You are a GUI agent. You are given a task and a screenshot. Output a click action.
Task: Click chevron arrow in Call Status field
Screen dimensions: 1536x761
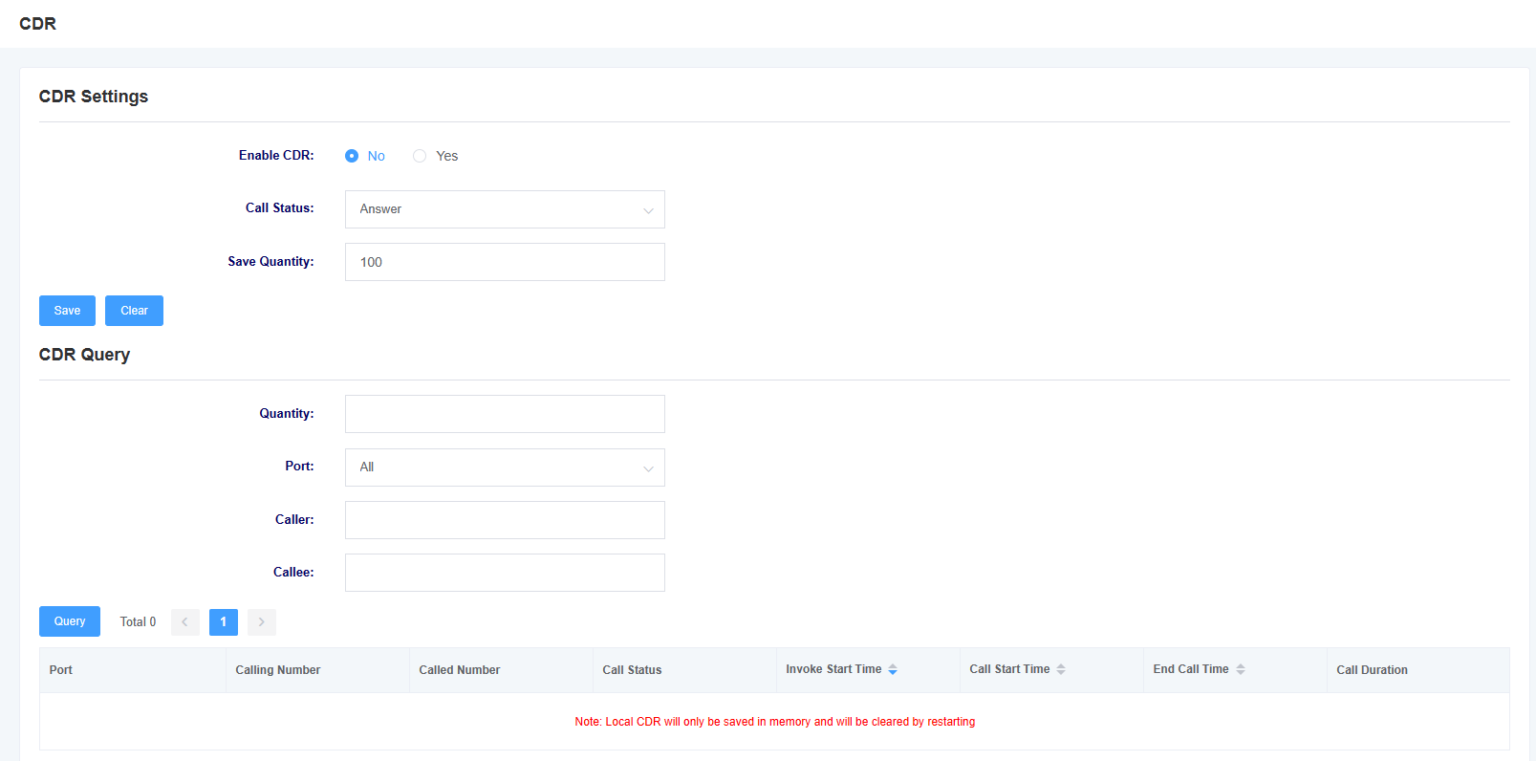648,211
